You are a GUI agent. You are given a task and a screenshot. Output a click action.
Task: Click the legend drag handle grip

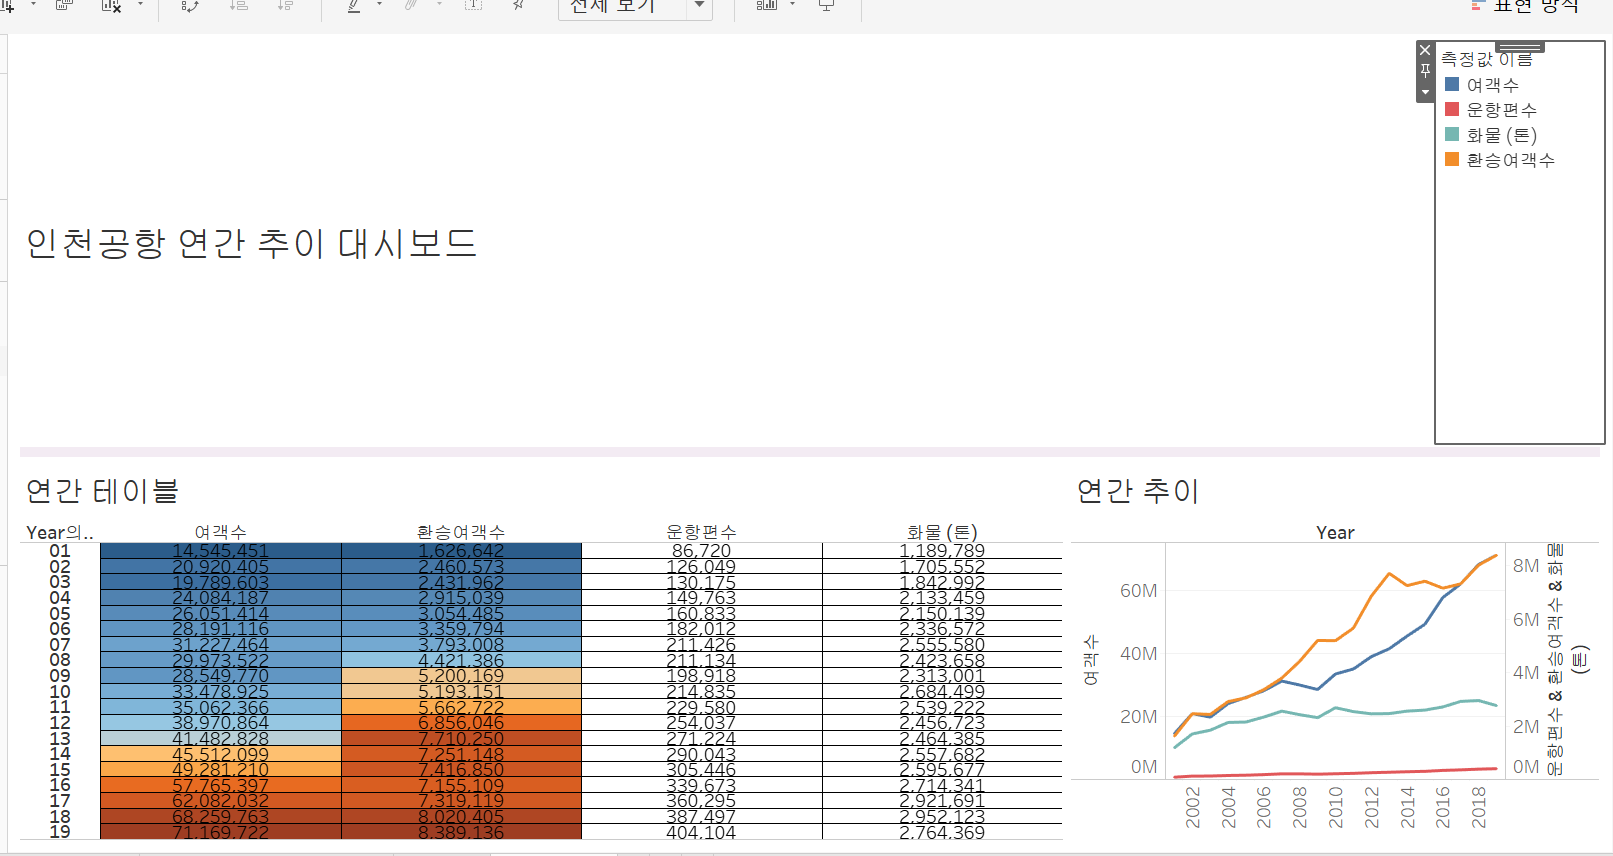(x=1520, y=47)
